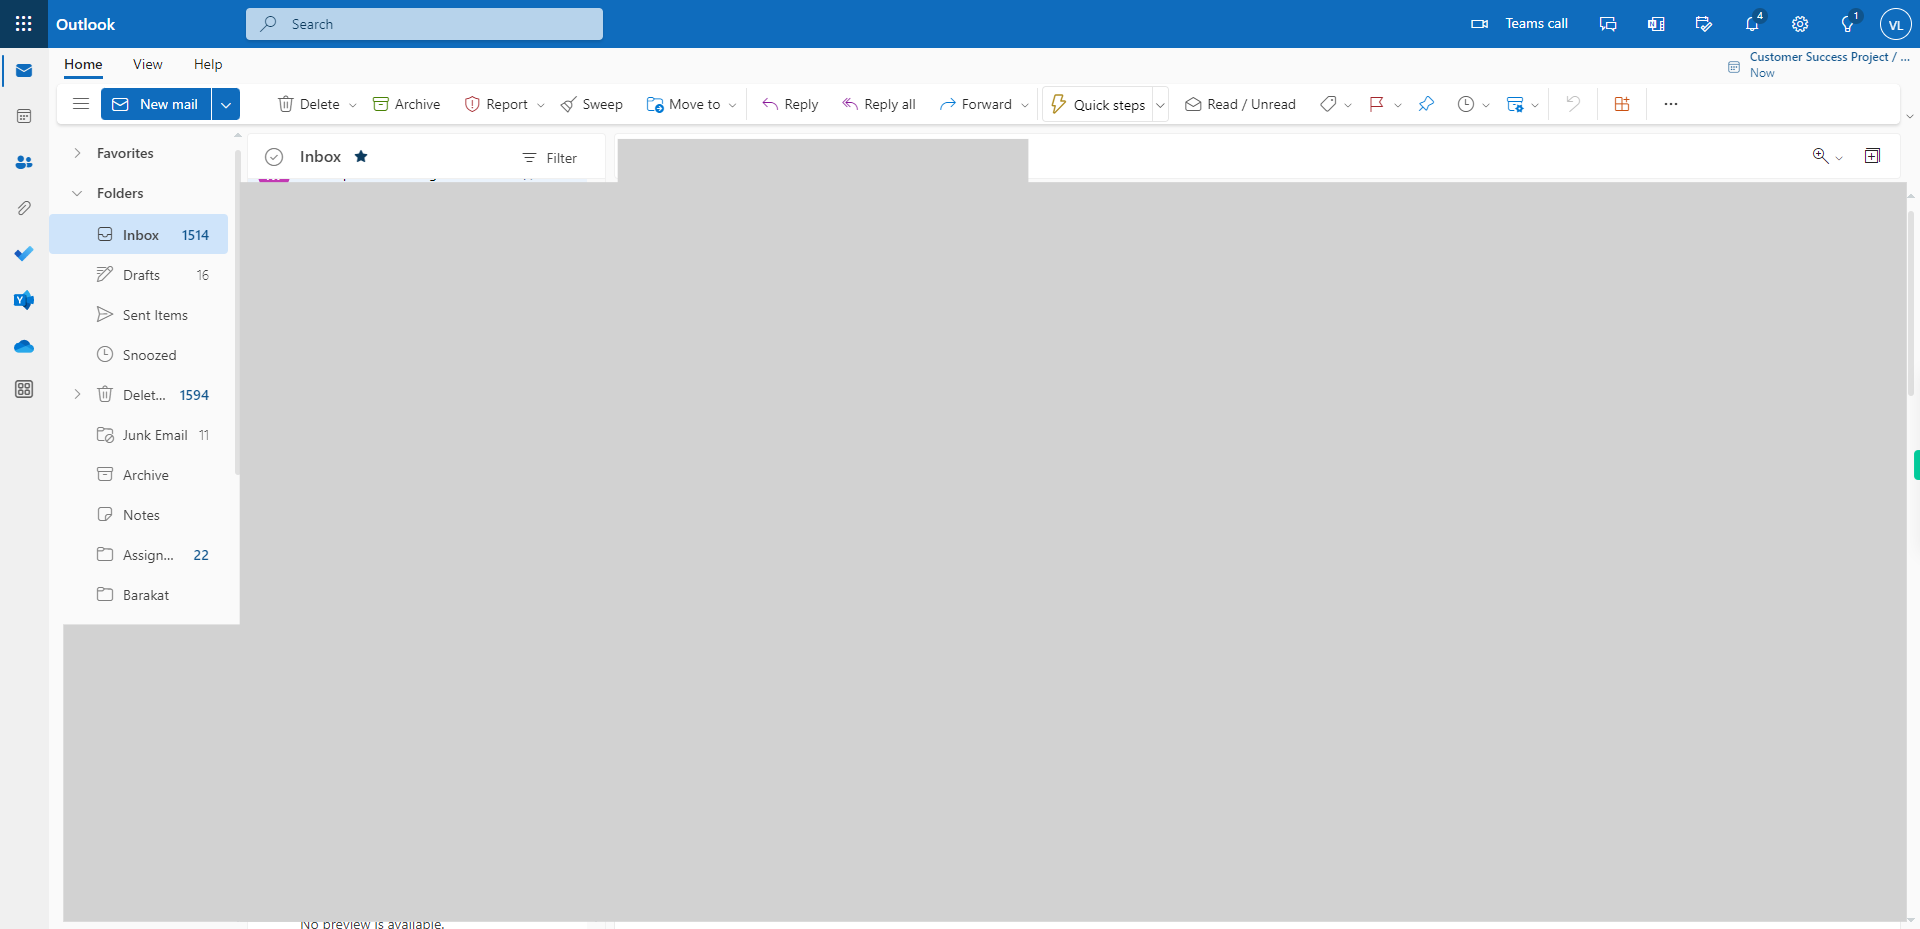Collapse the Folders section

click(77, 193)
